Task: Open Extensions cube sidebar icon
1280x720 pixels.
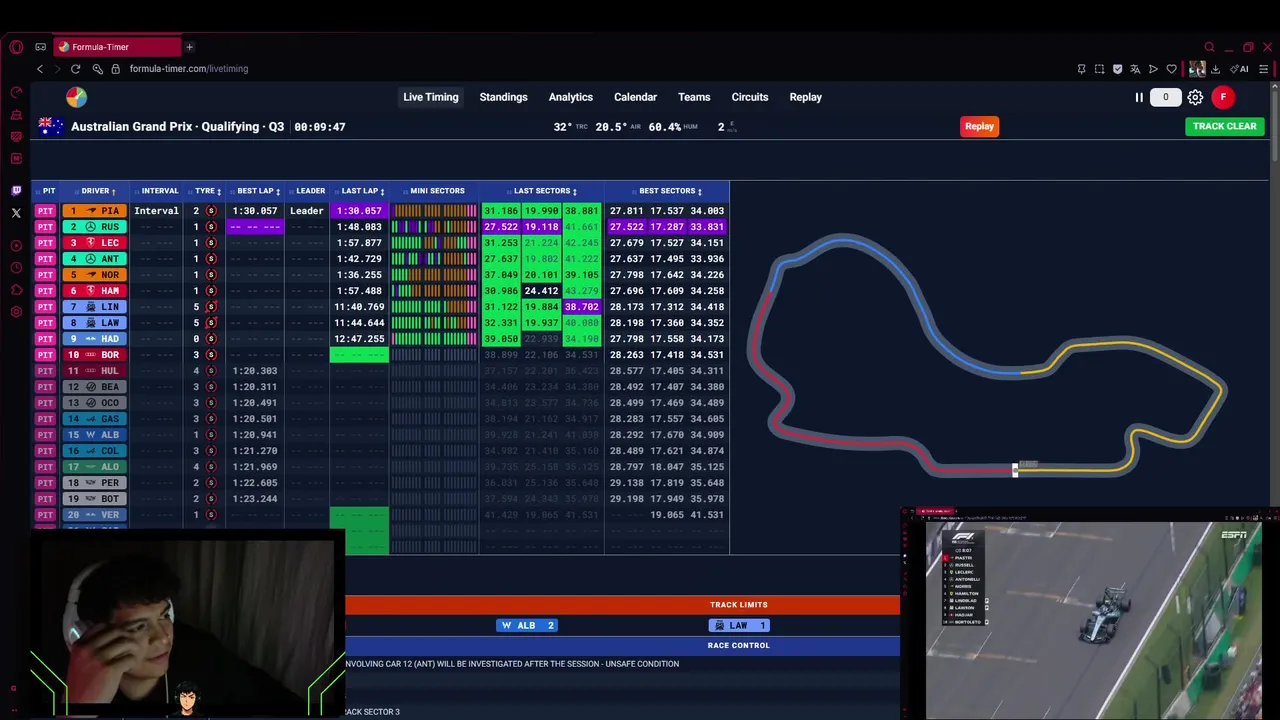Action: point(16,290)
